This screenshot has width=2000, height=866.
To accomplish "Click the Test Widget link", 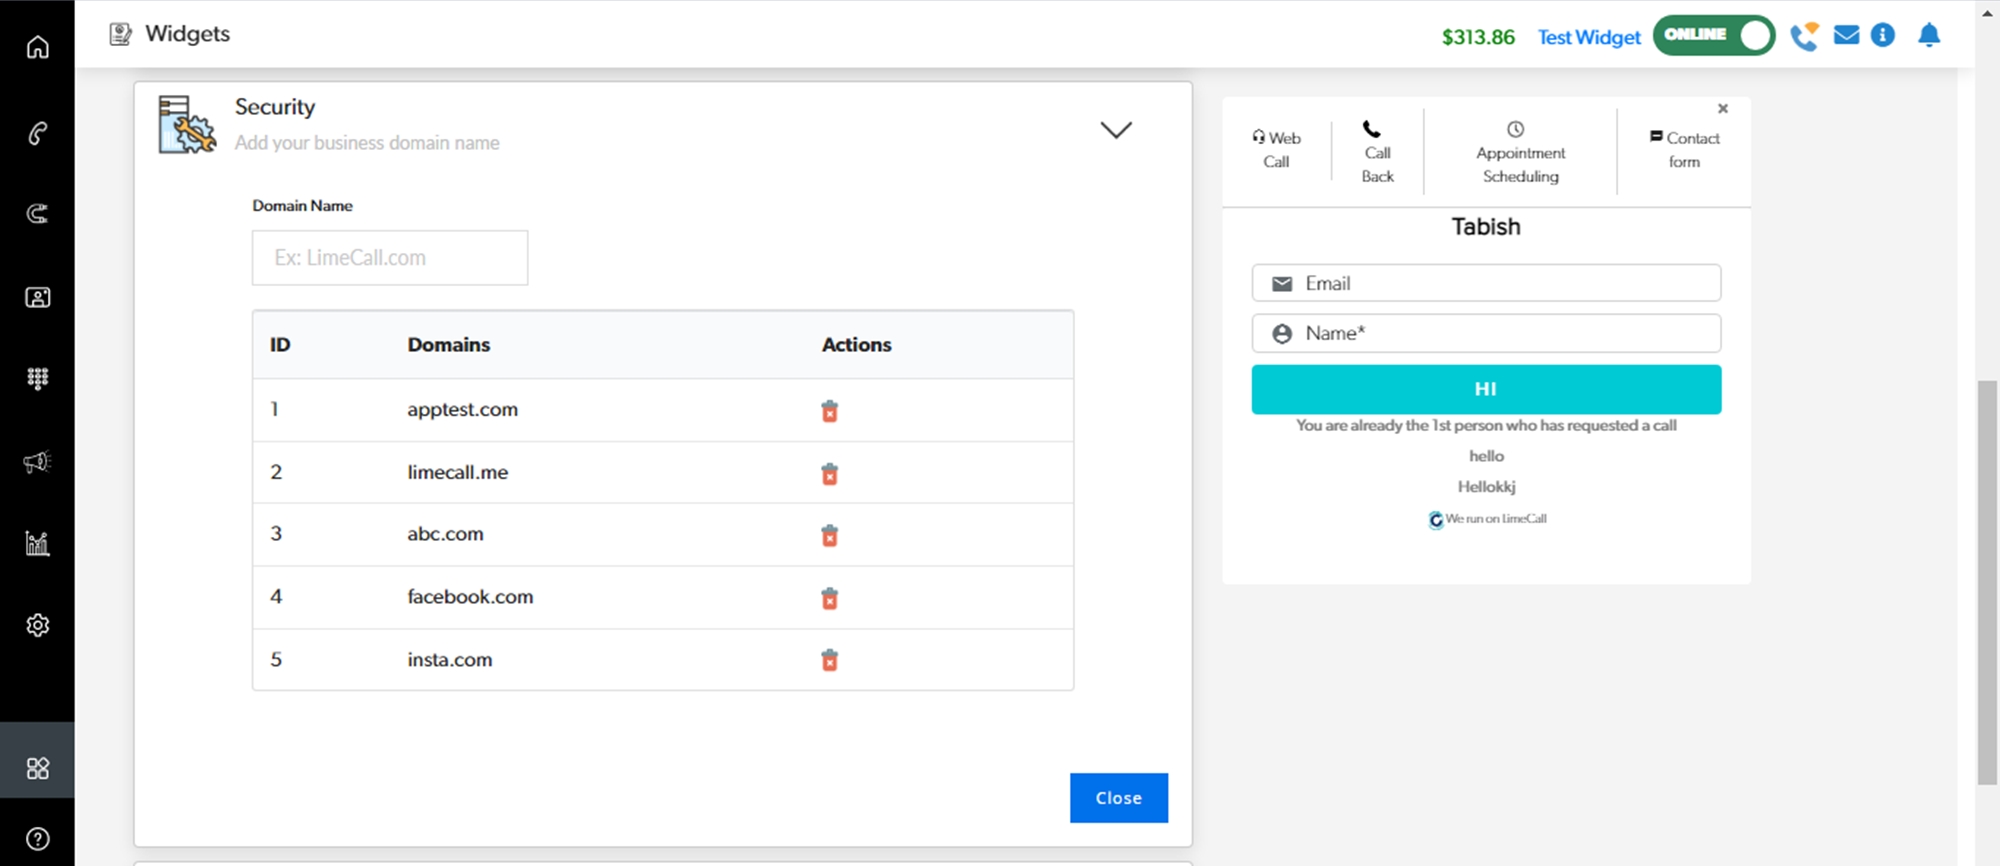I will tap(1588, 37).
